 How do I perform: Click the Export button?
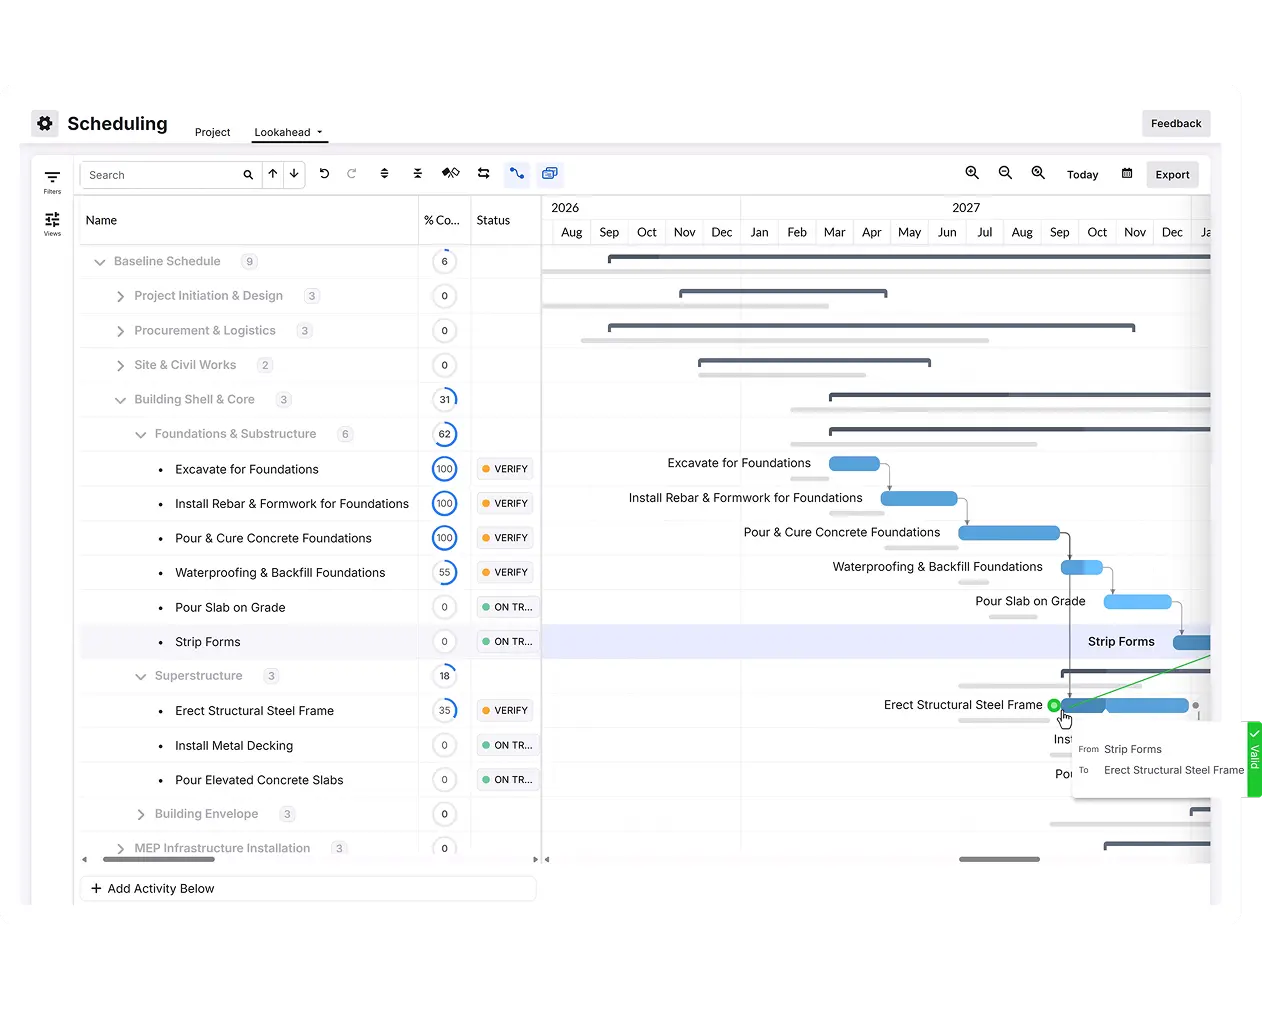pos(1172,175)
